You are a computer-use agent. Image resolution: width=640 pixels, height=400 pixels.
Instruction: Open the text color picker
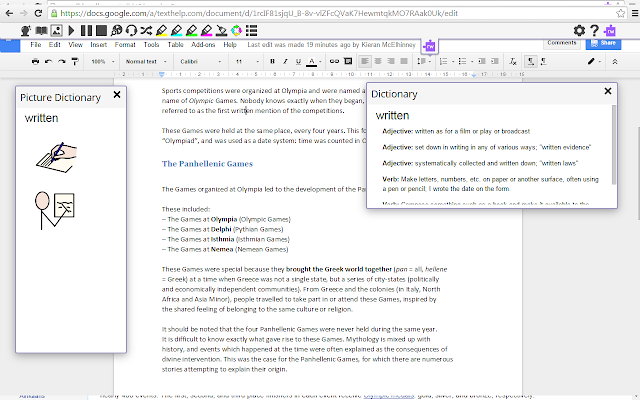tap(312, 62)
